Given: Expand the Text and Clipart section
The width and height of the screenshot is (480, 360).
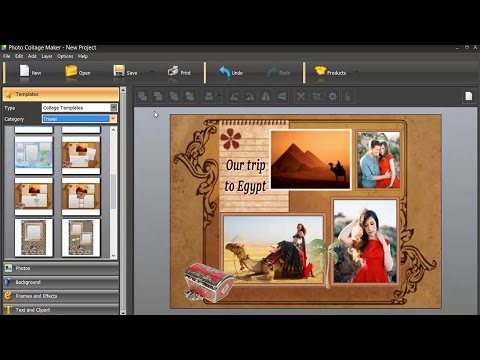Looking at the screenshot, I should [61, 310].
